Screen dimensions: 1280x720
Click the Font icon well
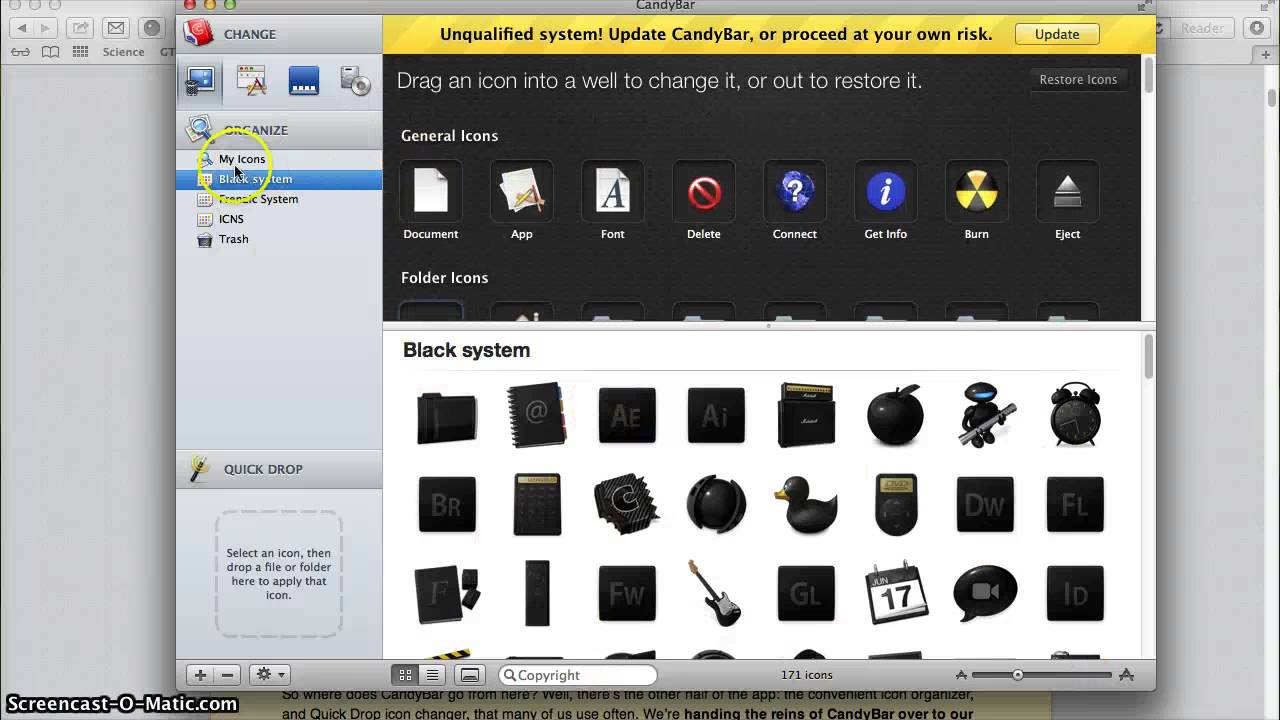(613, 190)
